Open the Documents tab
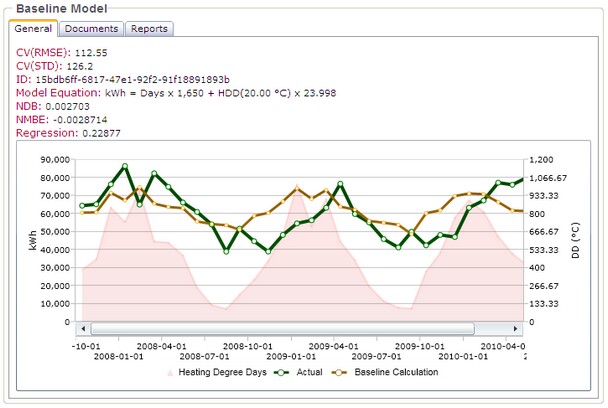 [x=91, y=29]
